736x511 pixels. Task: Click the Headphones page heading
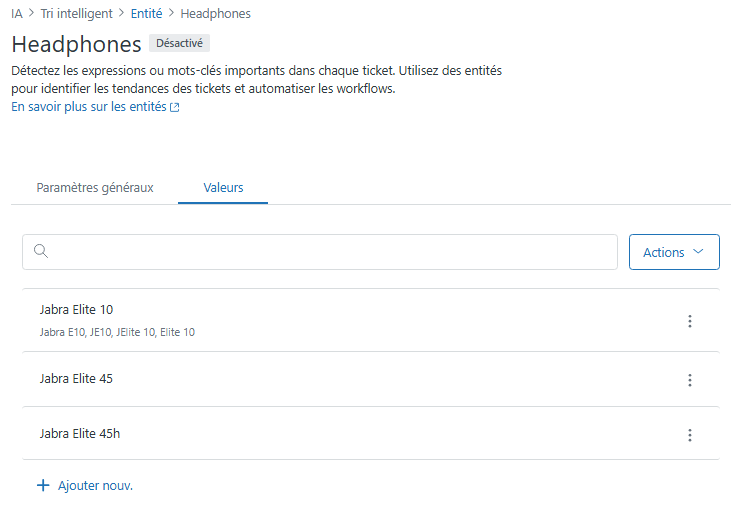77,45
